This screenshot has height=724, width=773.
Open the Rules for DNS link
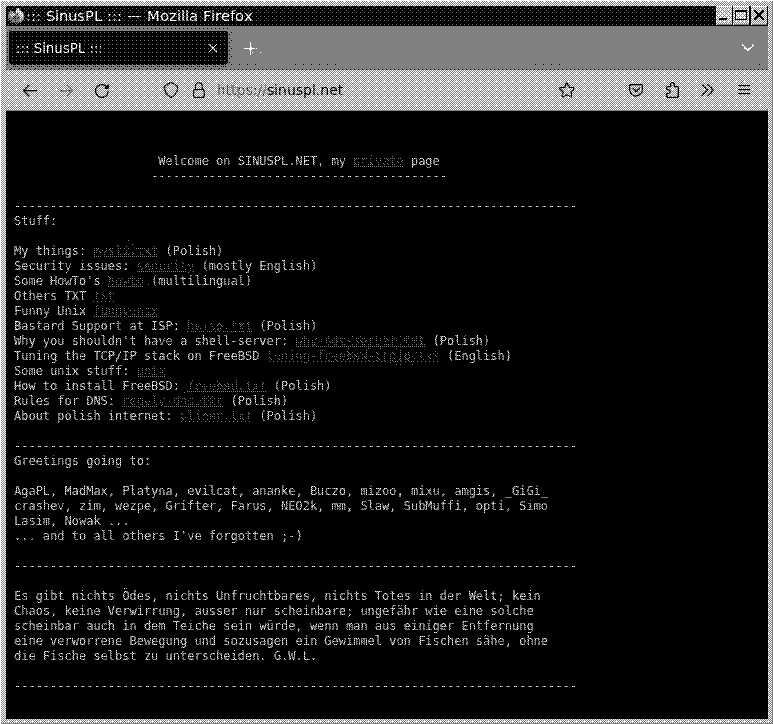point(173,401)
